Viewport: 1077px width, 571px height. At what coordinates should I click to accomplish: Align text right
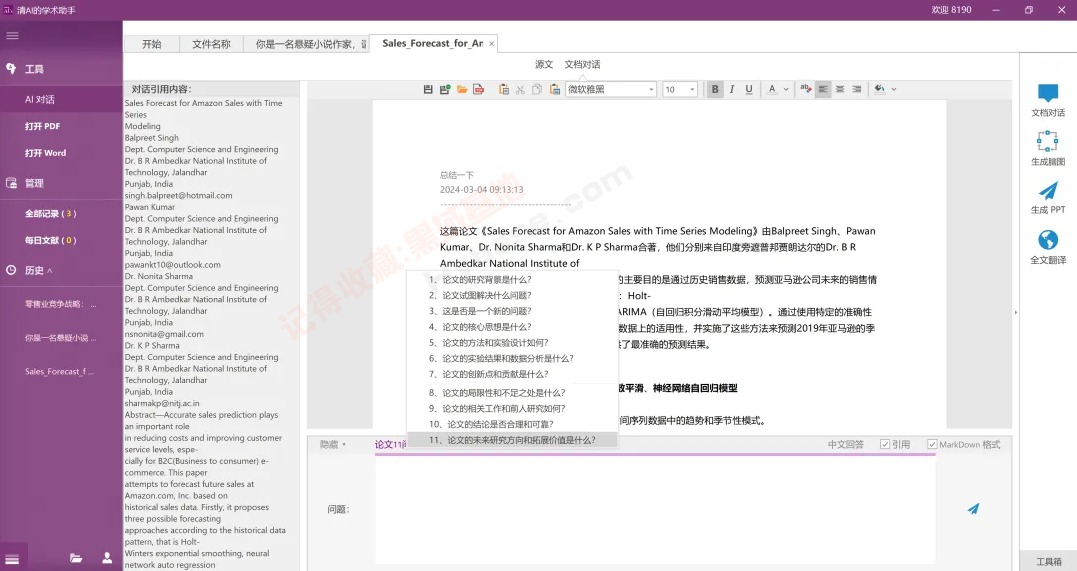coord(857,89)
